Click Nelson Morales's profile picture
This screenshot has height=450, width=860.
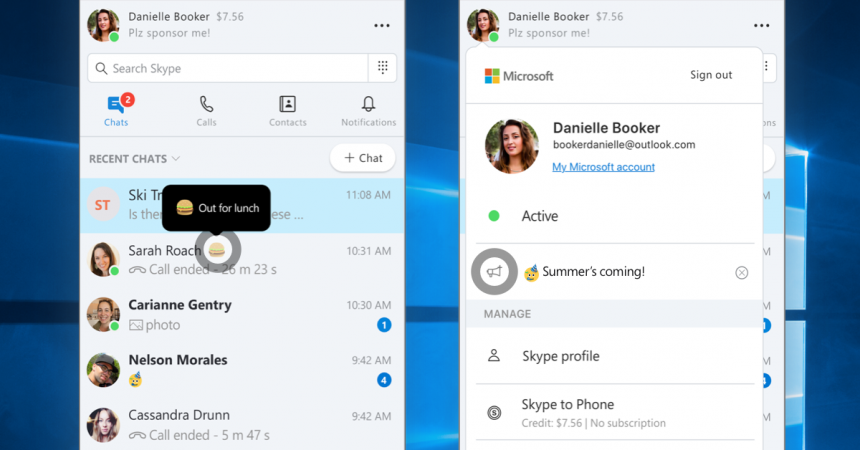[x=103, y=370]
